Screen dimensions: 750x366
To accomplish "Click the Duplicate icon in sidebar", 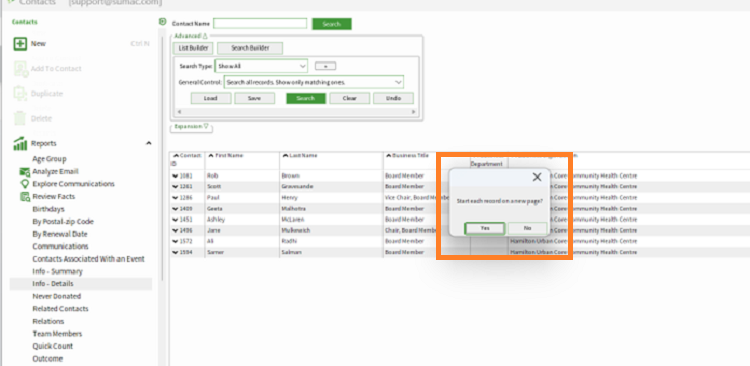I will pyautogui.click(x=20, y=93).
